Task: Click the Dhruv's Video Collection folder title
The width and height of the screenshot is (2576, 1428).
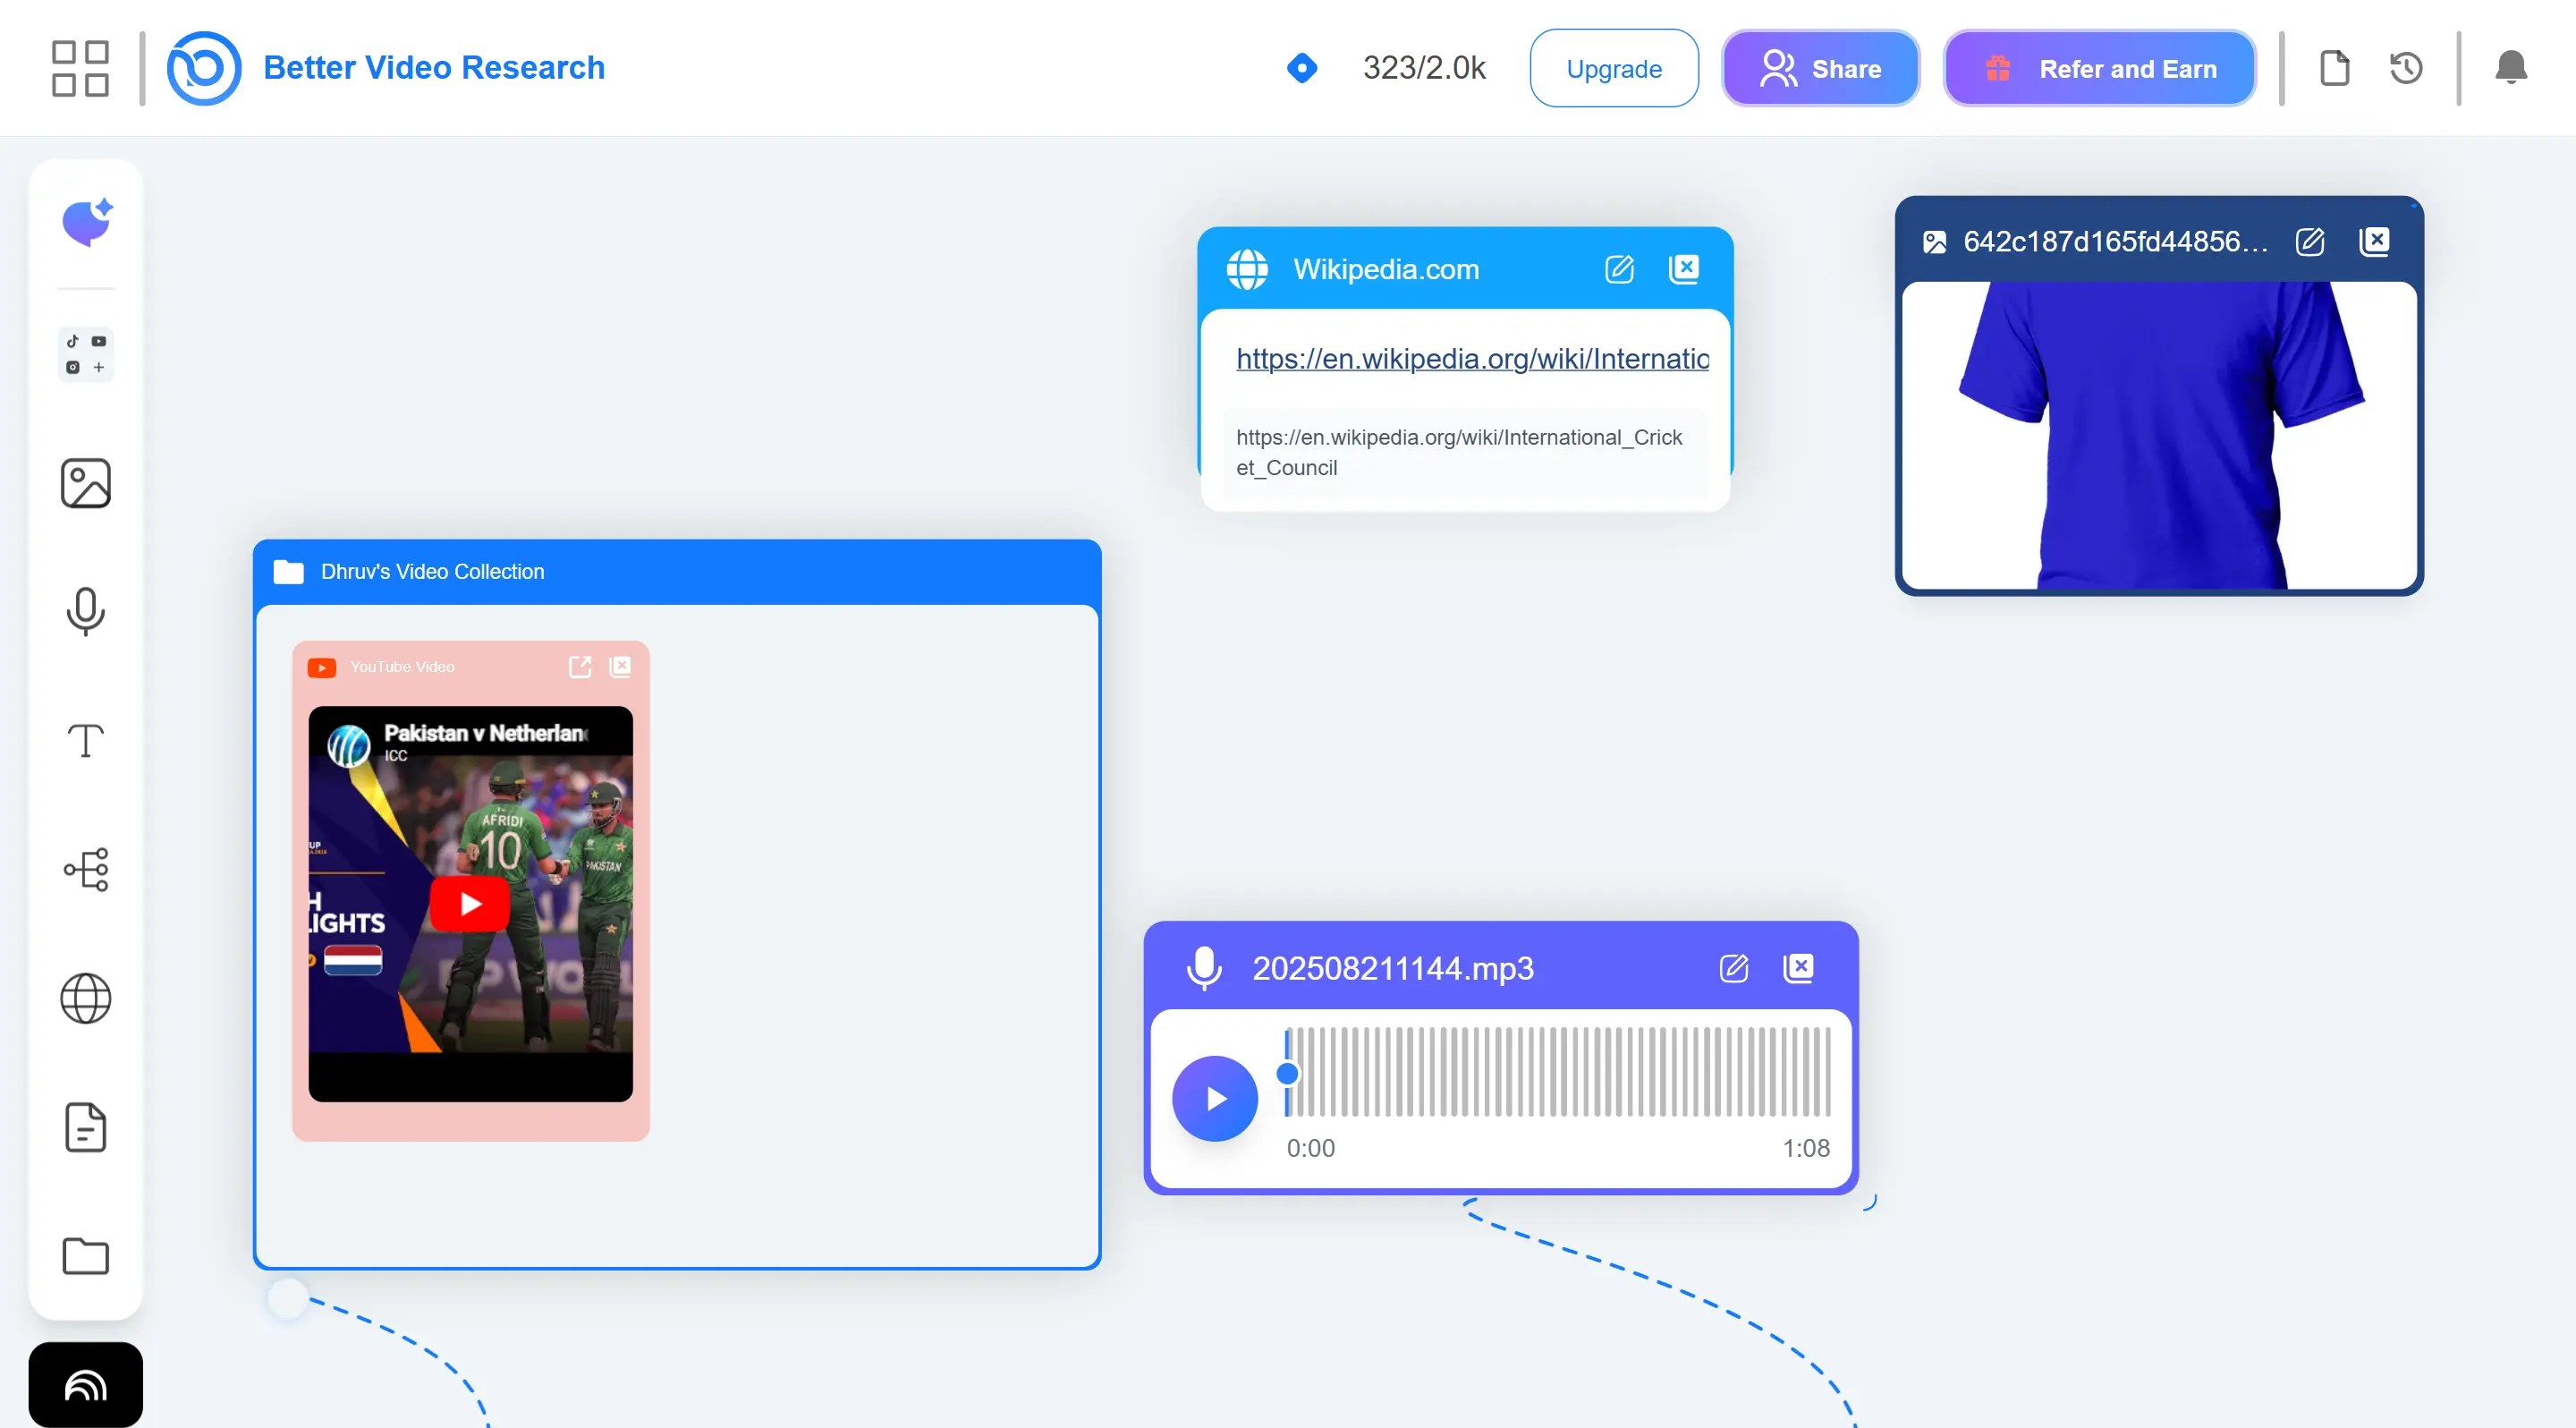Action: [432, 571]
